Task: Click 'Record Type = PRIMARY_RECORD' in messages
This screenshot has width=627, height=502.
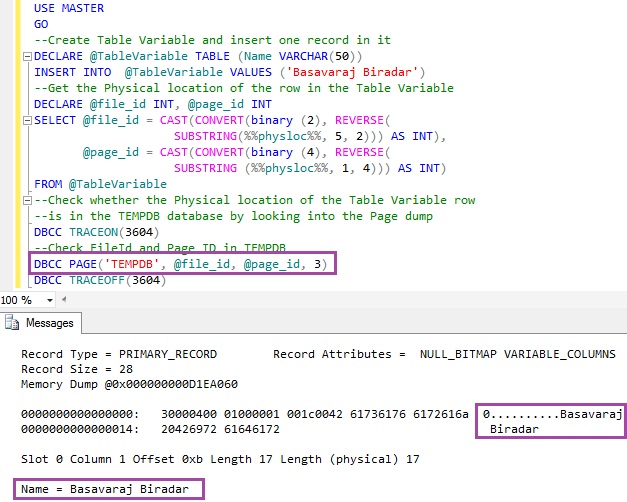Action: (119, 354)
